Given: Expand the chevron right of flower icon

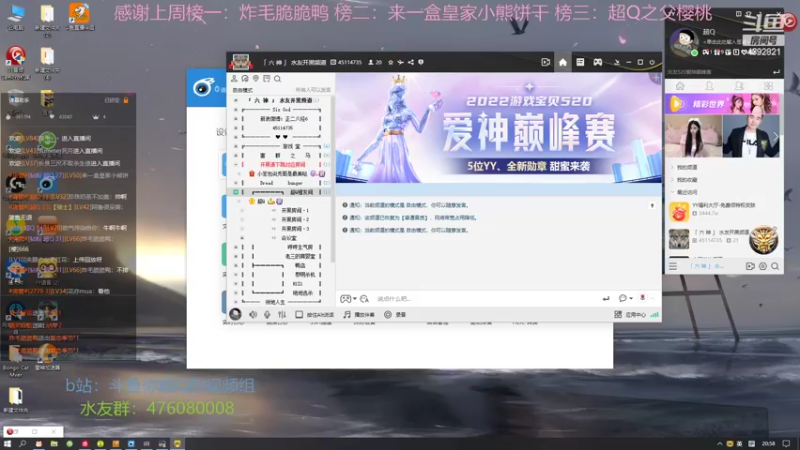Looking at the screenshot, I should coord(652,298).
